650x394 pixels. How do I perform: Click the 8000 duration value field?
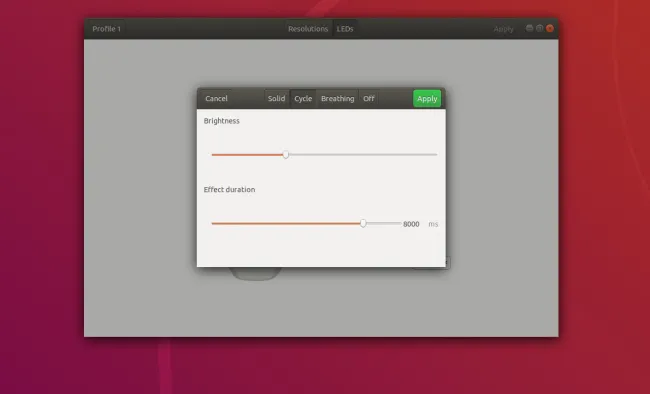(x=411, y=224)
